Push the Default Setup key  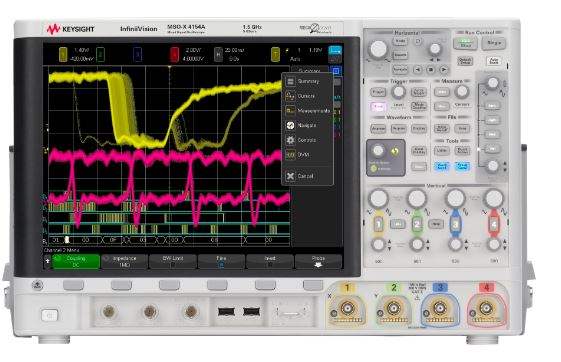465,61
